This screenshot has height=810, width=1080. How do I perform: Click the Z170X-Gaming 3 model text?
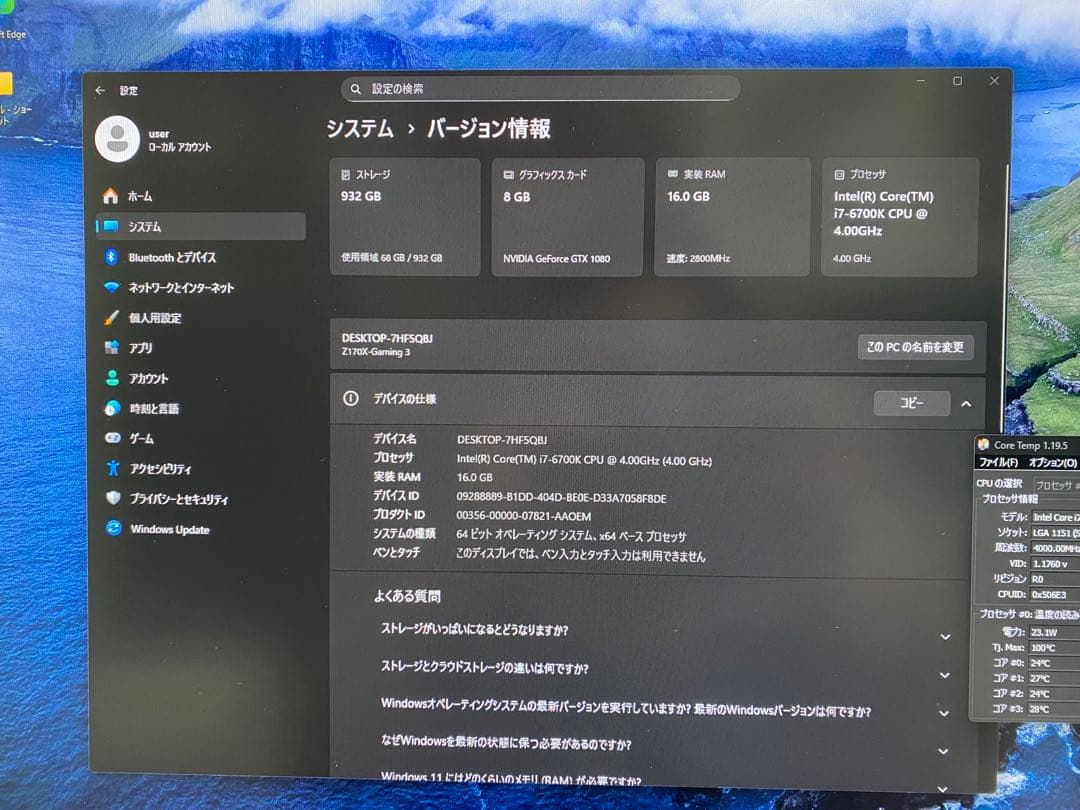376,352
